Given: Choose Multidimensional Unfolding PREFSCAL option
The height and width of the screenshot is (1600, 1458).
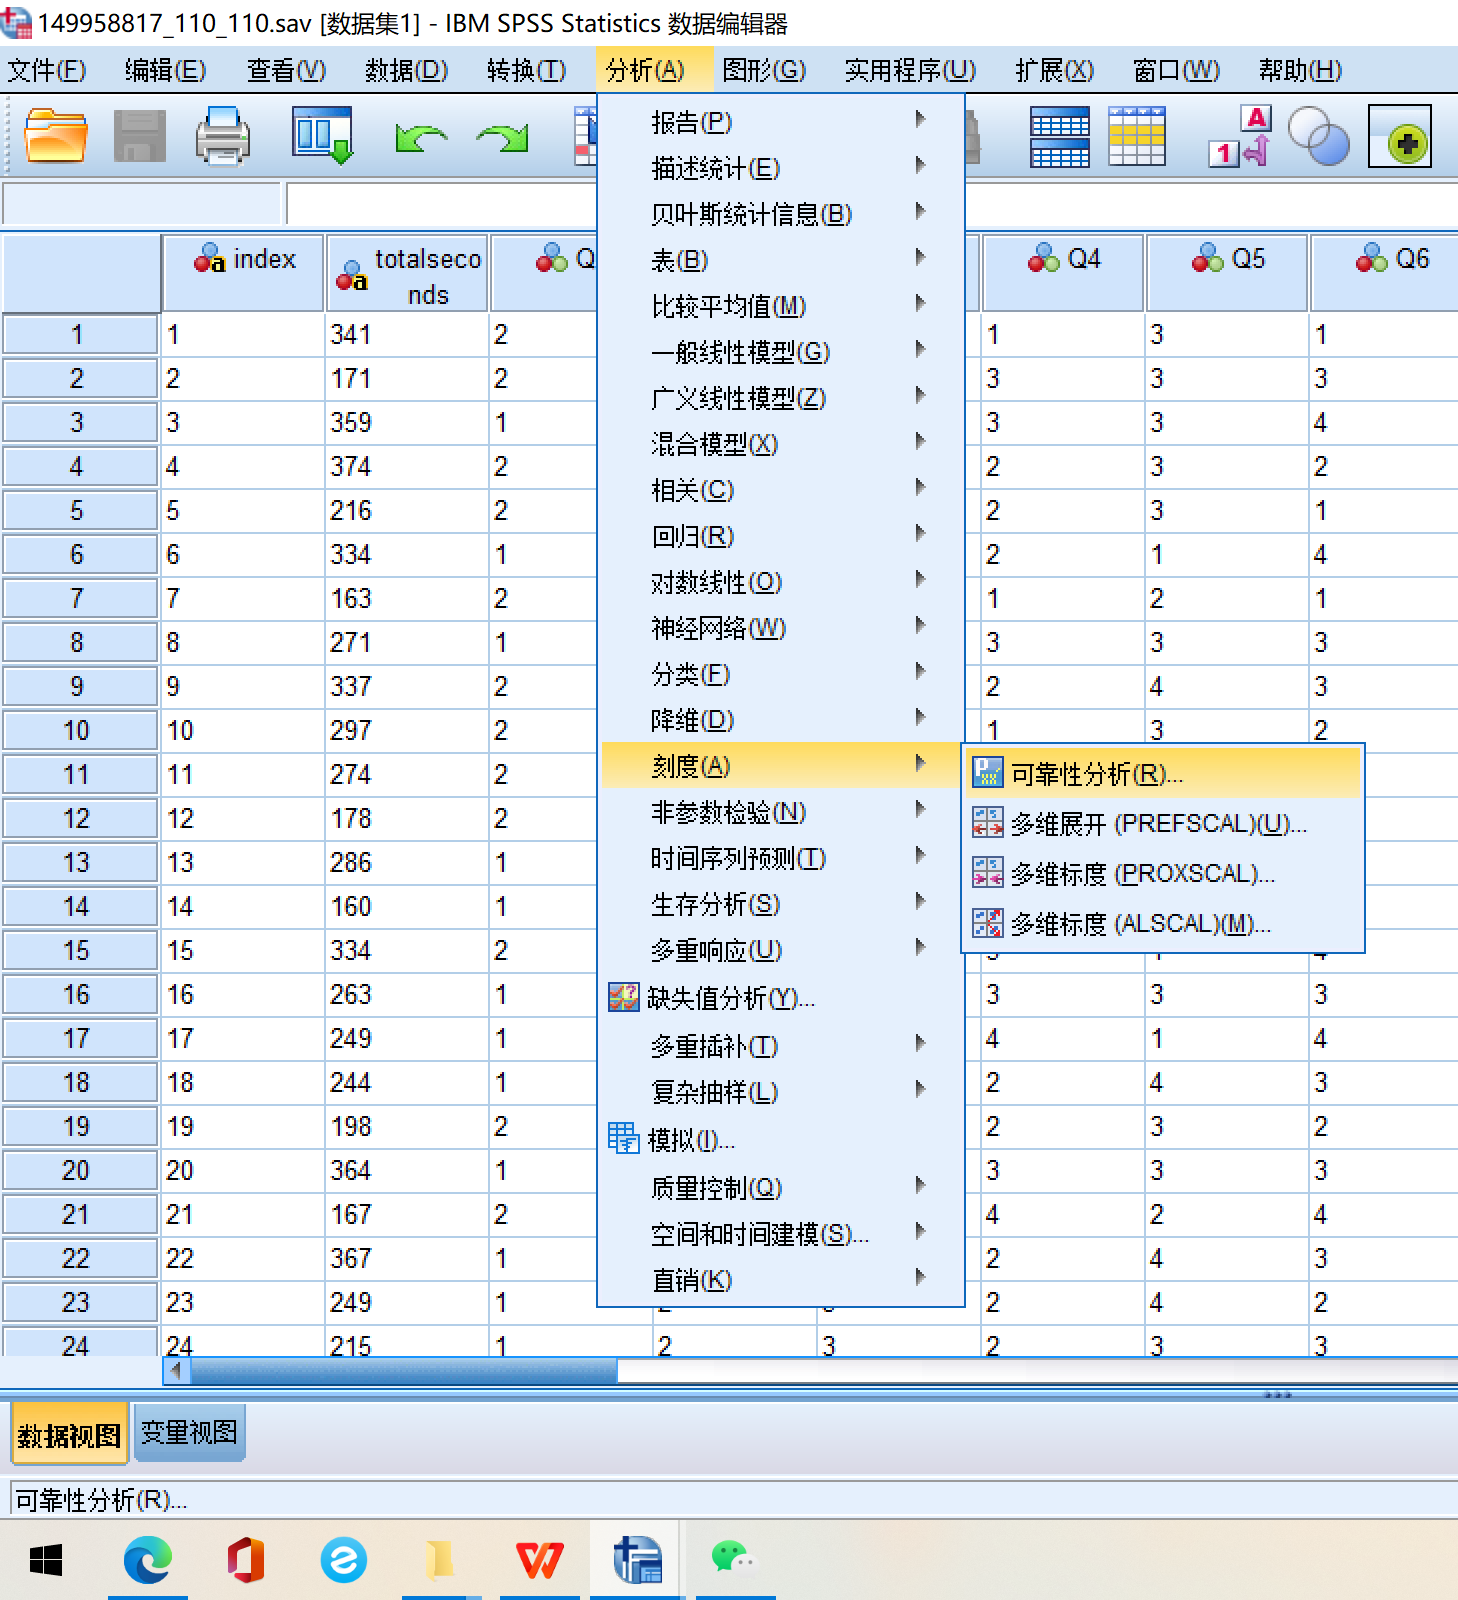Looking at the screenshot, I should [1162, 824].
